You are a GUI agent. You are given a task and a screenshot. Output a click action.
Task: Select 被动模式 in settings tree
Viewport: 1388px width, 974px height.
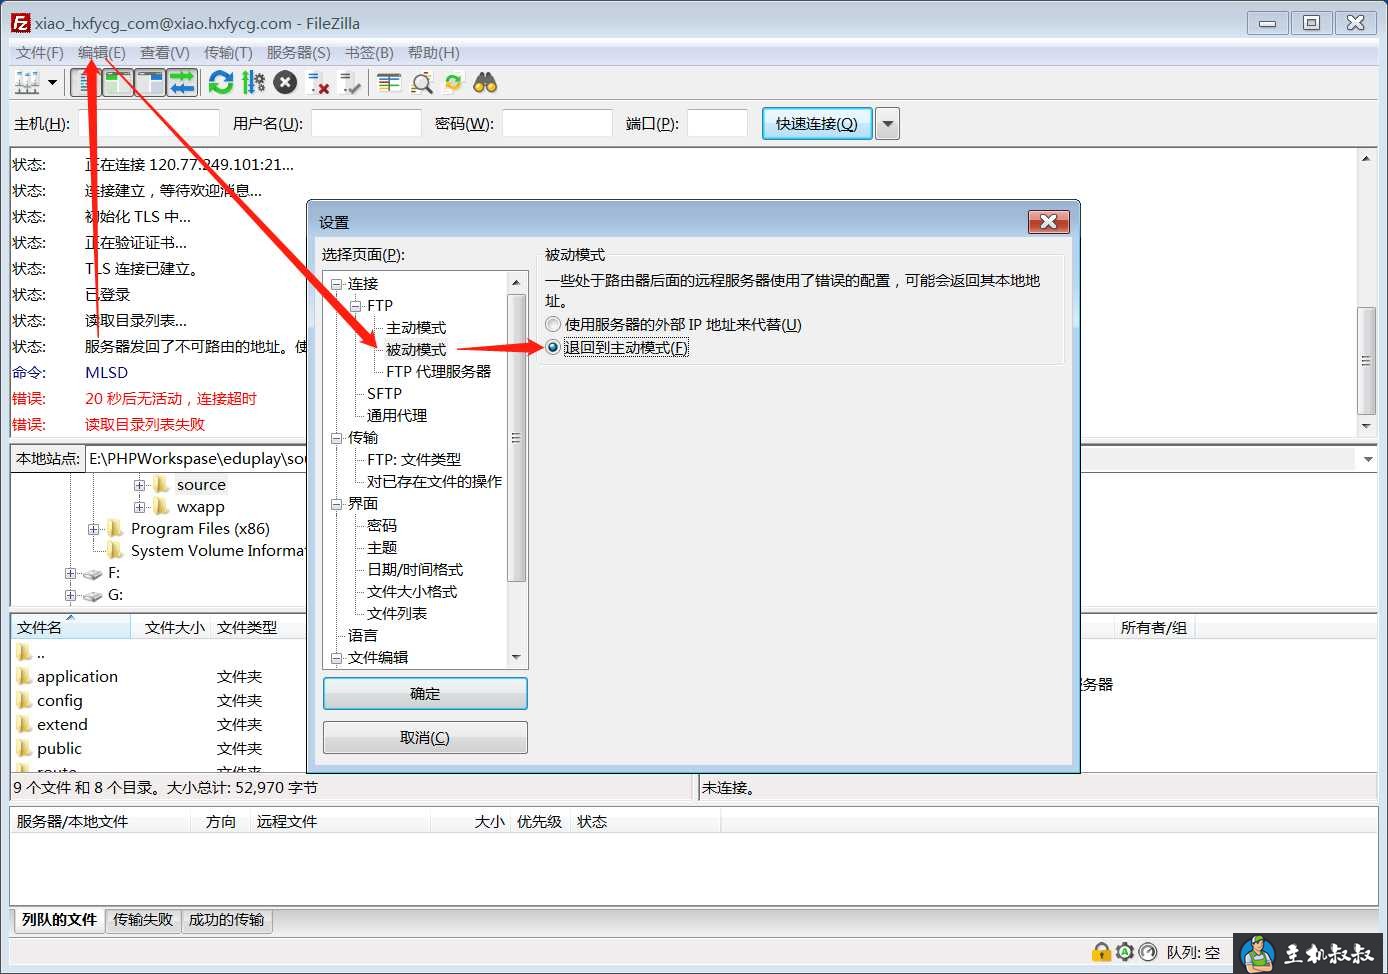(416, 349)
